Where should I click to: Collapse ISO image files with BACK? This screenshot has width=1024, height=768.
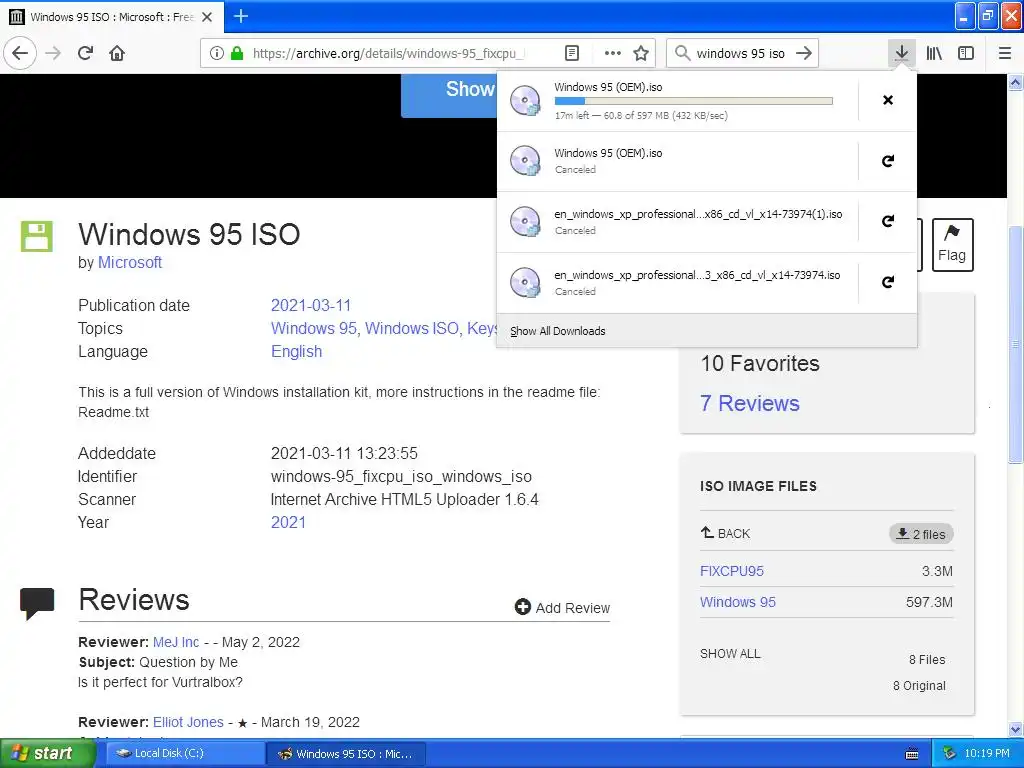pos(726,534)
